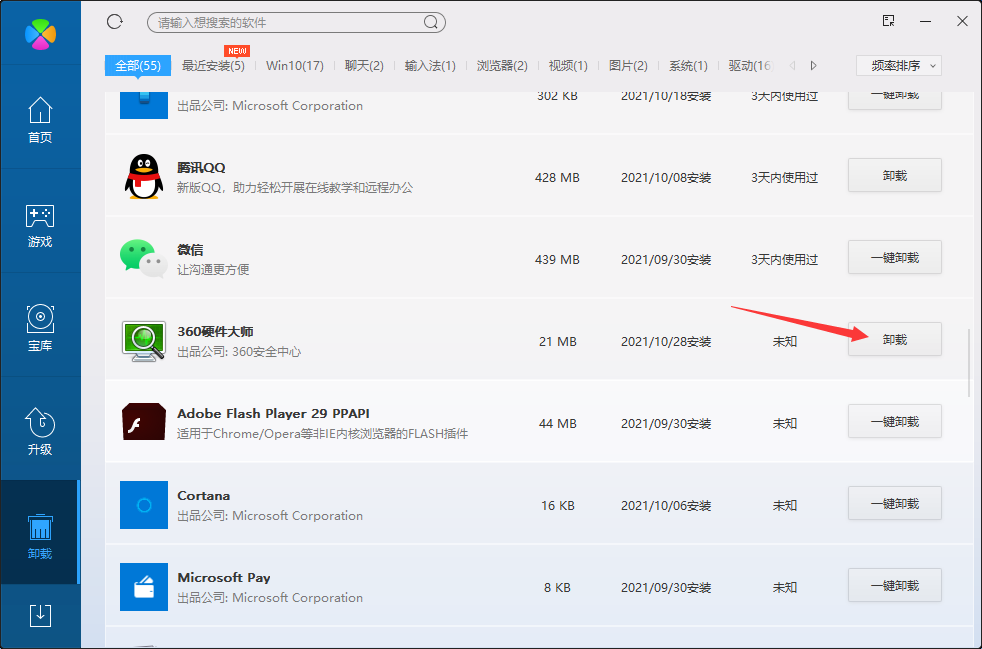
Task: Click the Cortana name text
Action: [x=204, y=496]
